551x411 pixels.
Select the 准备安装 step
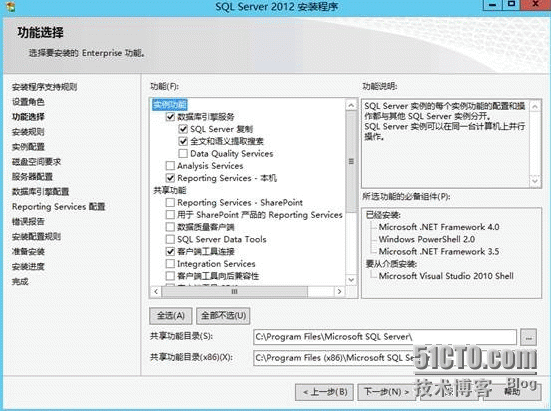click(x=28, y=252)
